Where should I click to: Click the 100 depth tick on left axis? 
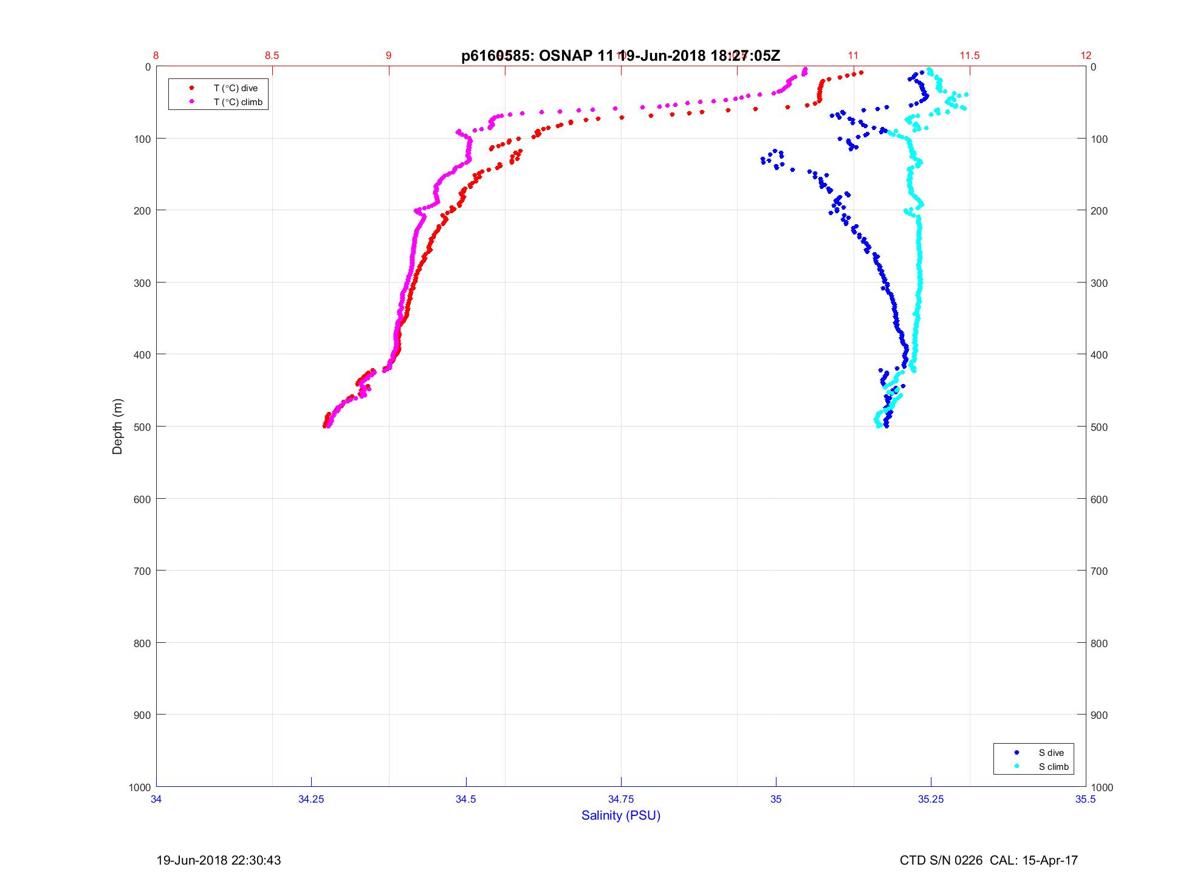pos(141,139)
